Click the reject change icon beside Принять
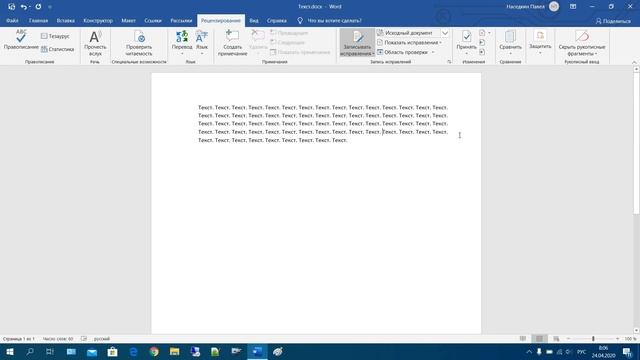The height and width of the screenshot is (360, 640). pos(482,33)
